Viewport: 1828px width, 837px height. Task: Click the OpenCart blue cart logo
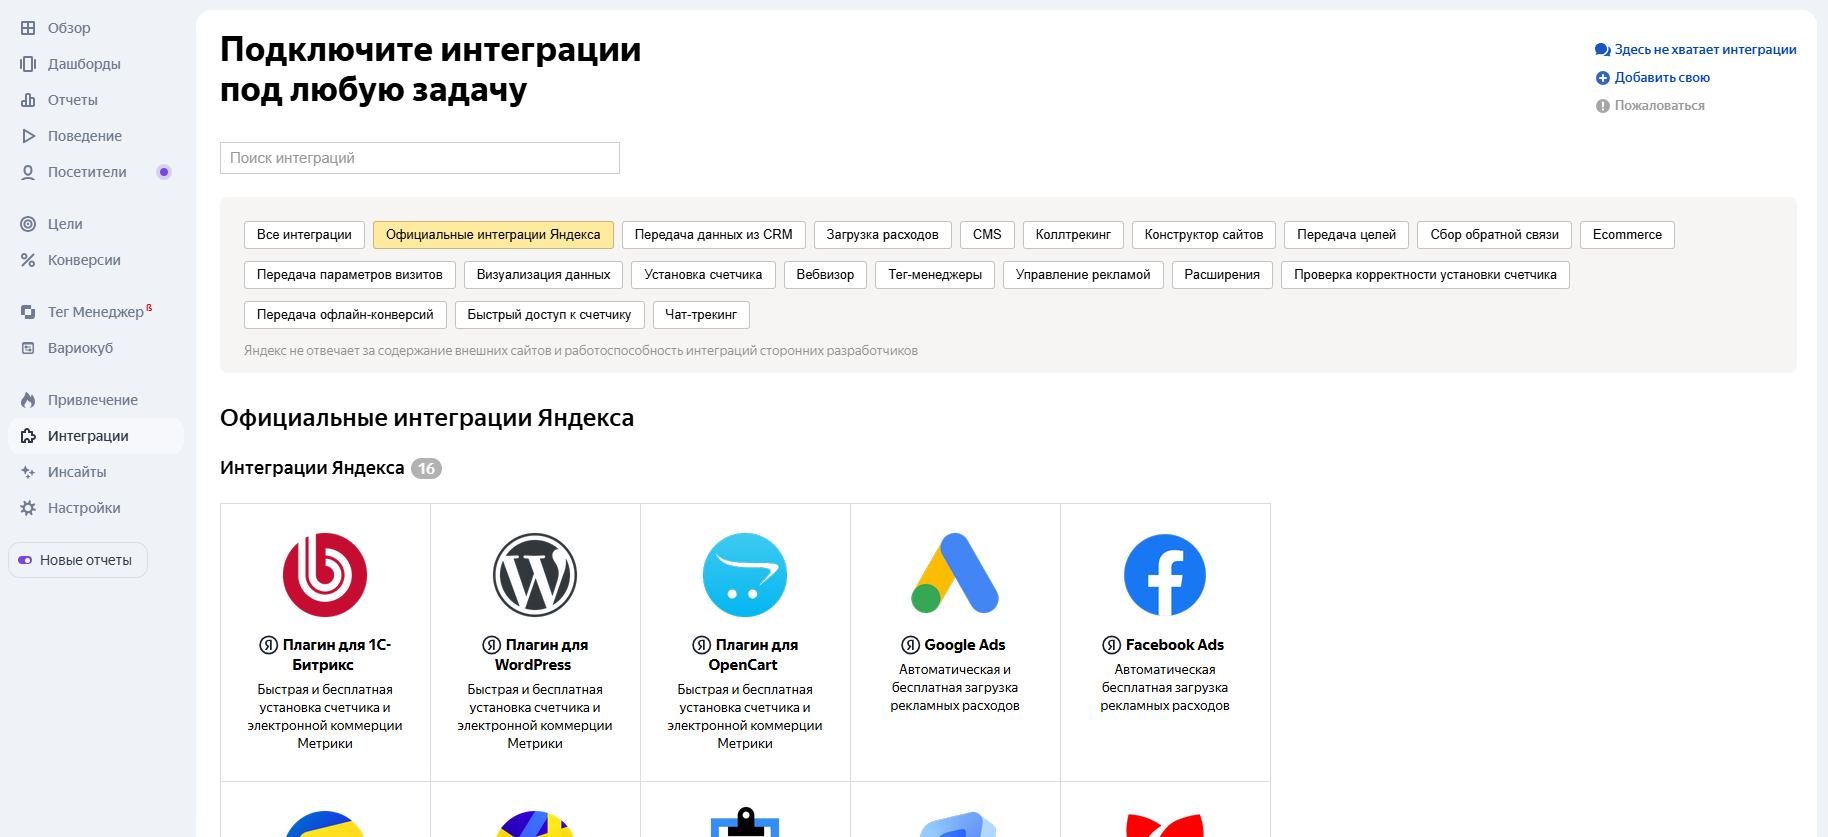click(745, 575)
